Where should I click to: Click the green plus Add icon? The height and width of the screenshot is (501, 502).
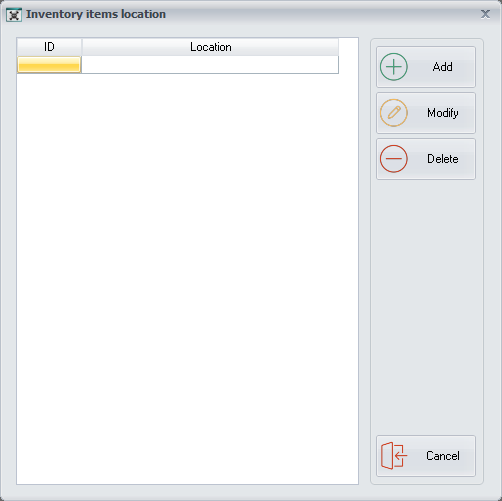394,67
